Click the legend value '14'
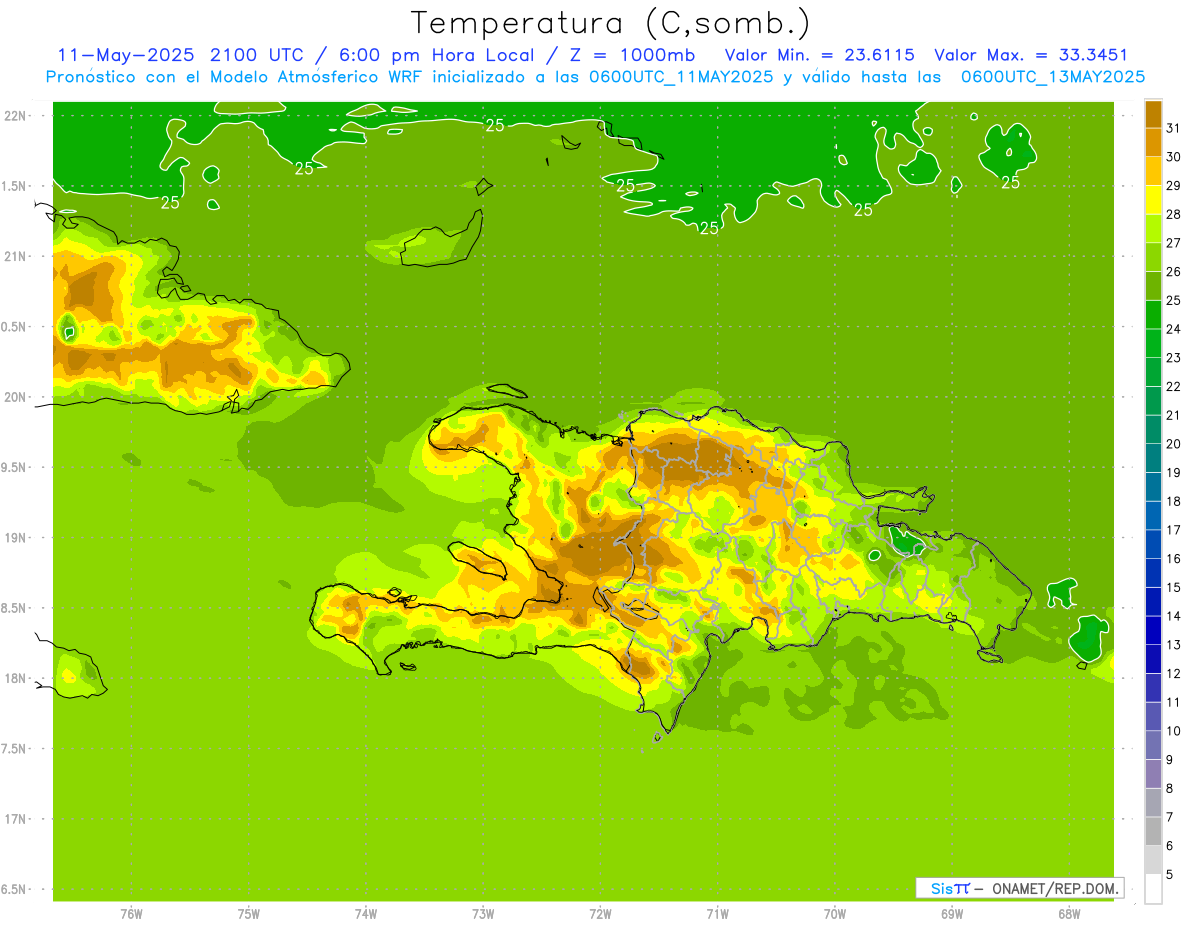Viewport: 1200px width, 927px height. tap(1174, 616)
